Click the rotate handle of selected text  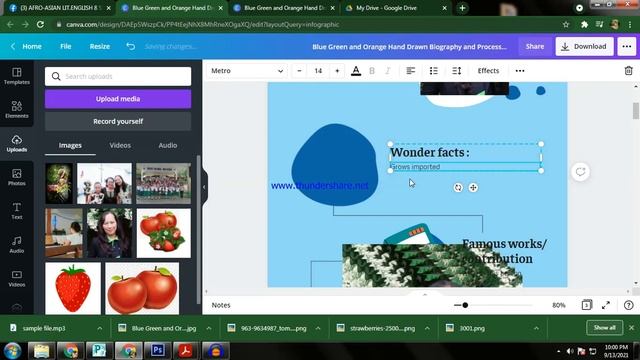pos(458,187)
